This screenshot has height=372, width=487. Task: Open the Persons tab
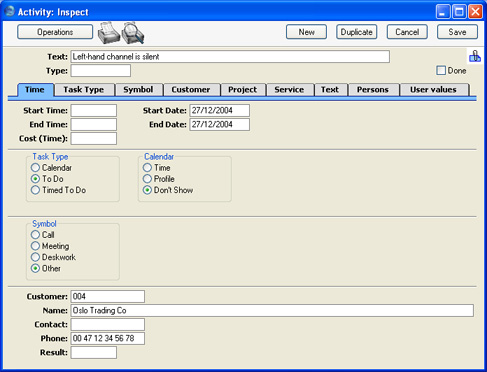coord(373,90)
